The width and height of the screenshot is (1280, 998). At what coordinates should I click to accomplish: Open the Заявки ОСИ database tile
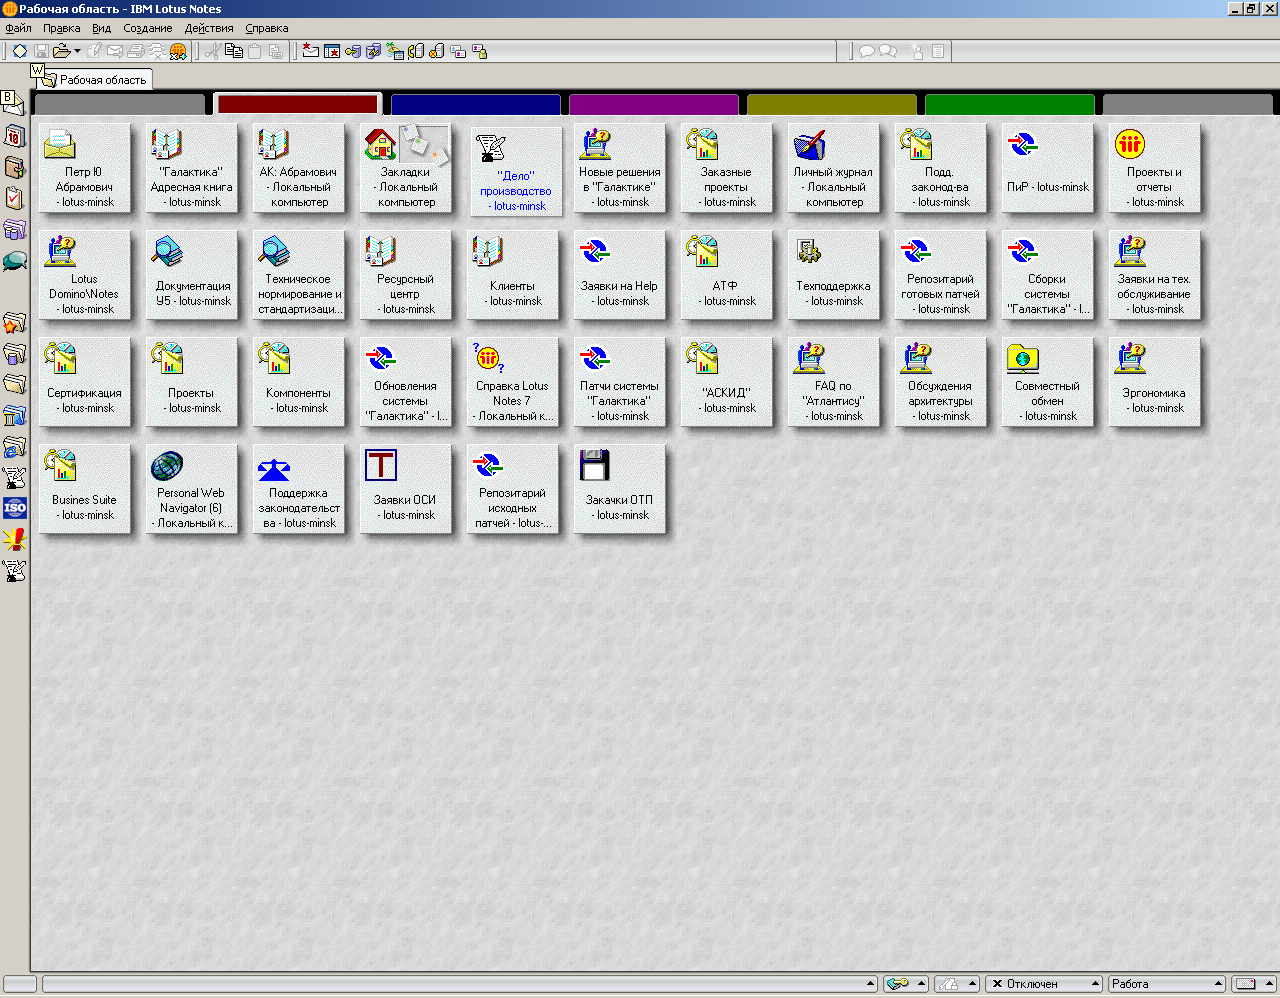tap(406, 489)
